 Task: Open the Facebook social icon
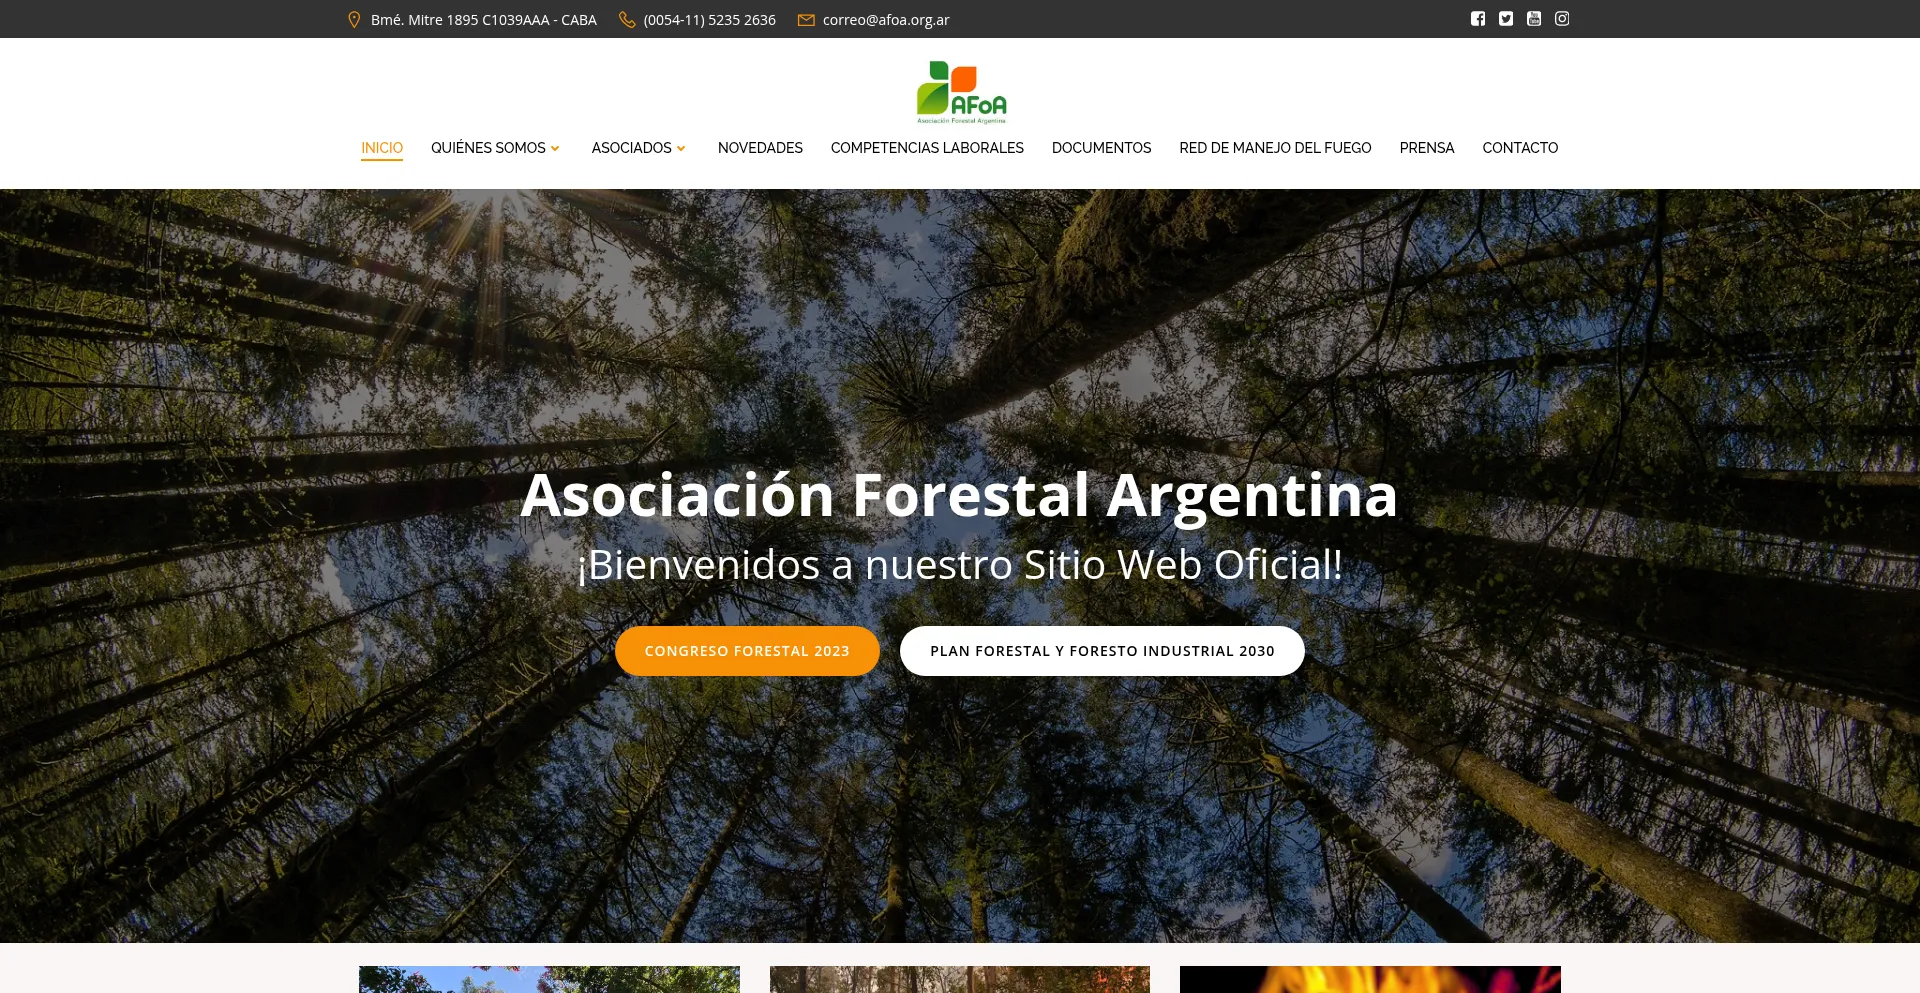[1478, 19]
